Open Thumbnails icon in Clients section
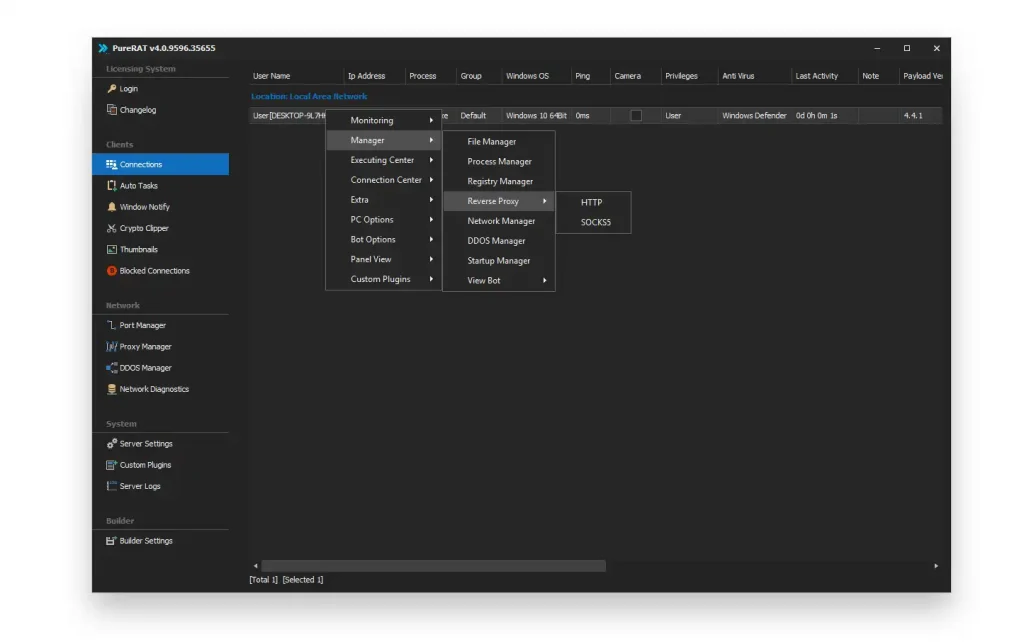This screenshot has height=642, width=1024. (x=112, y=250)
